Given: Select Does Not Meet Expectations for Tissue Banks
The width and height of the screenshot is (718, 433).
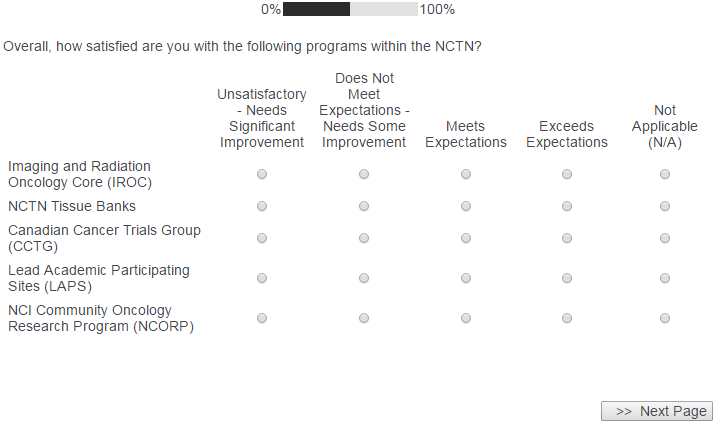Looking at the screenshot, I should [364, 206].
